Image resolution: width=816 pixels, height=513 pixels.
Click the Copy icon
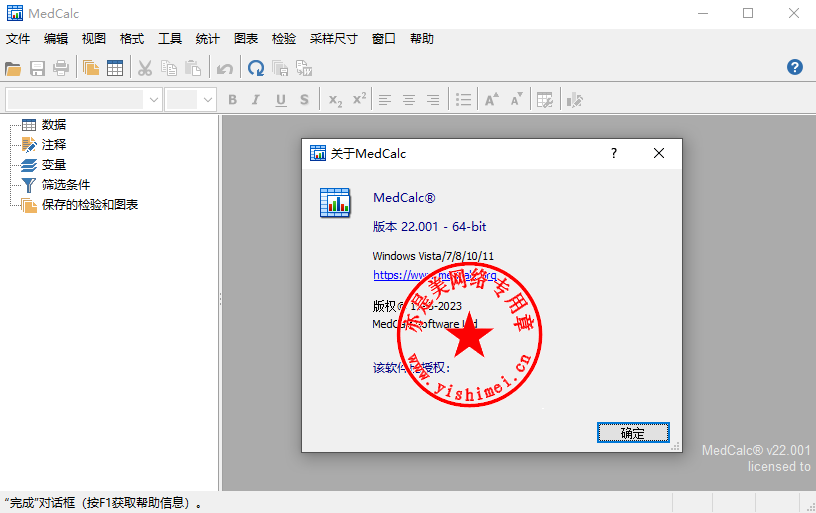169,68
